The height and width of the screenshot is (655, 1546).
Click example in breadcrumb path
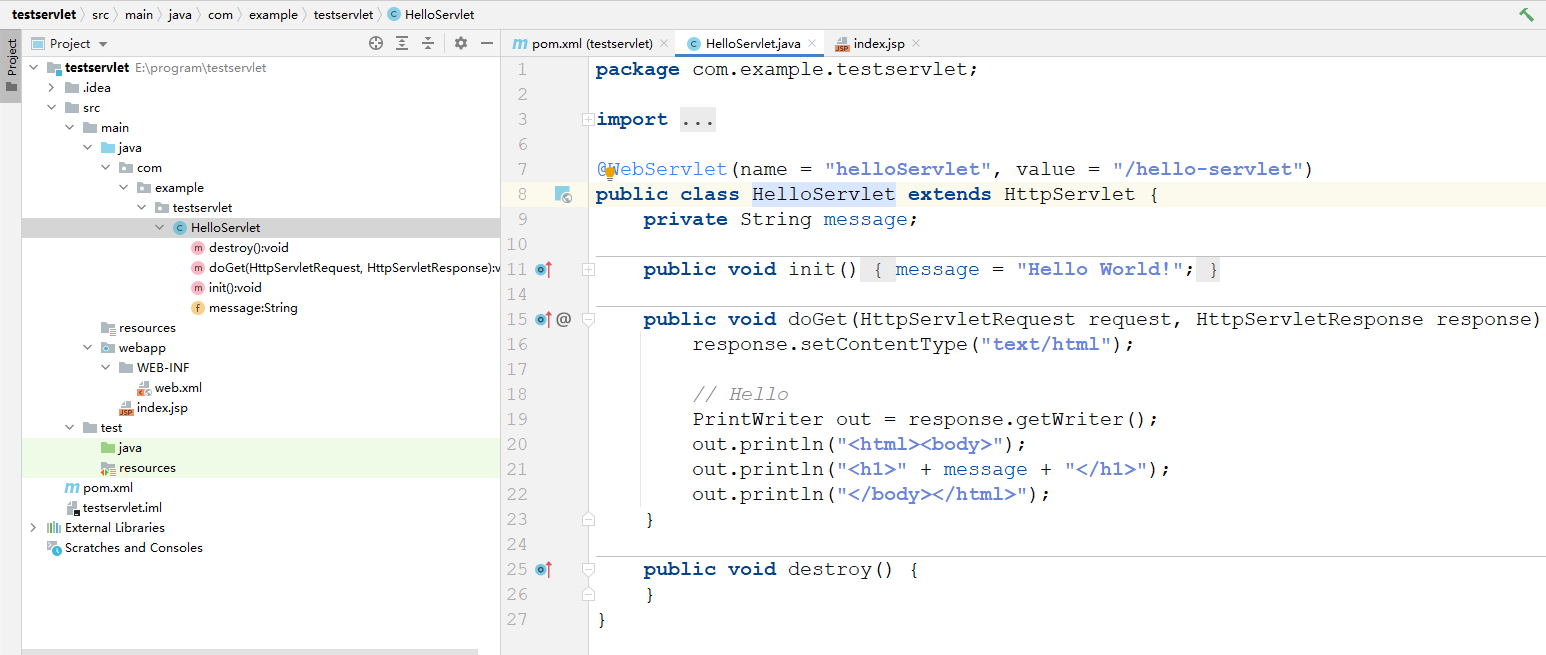[x=274, y=15]
